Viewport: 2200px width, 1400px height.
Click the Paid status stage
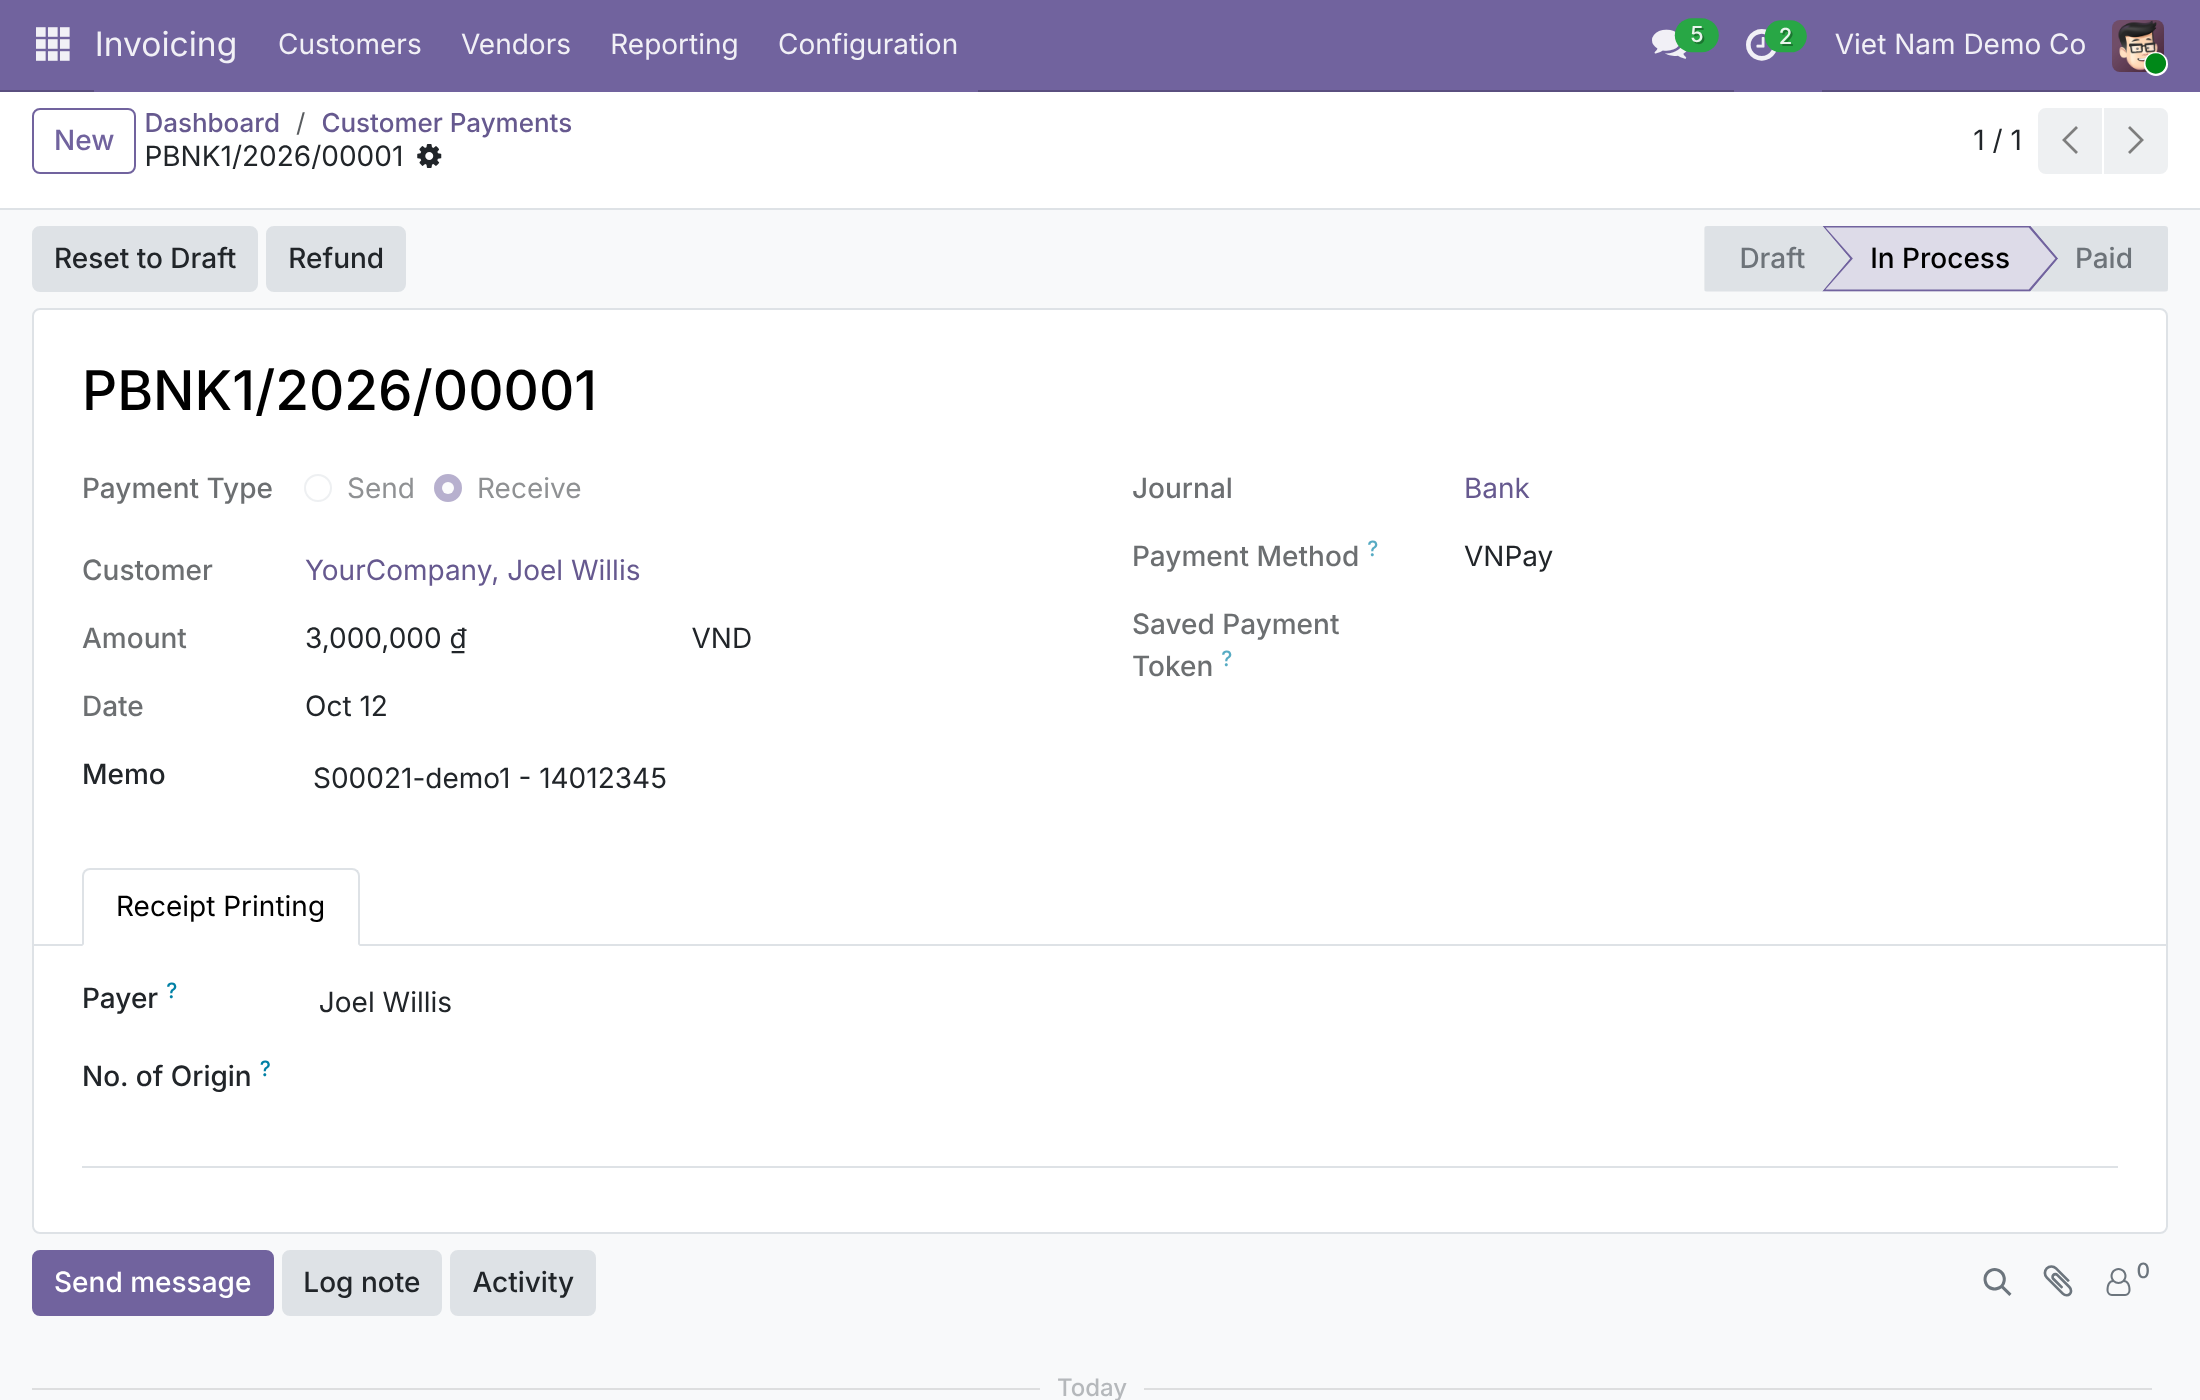tap(2103, 258)
